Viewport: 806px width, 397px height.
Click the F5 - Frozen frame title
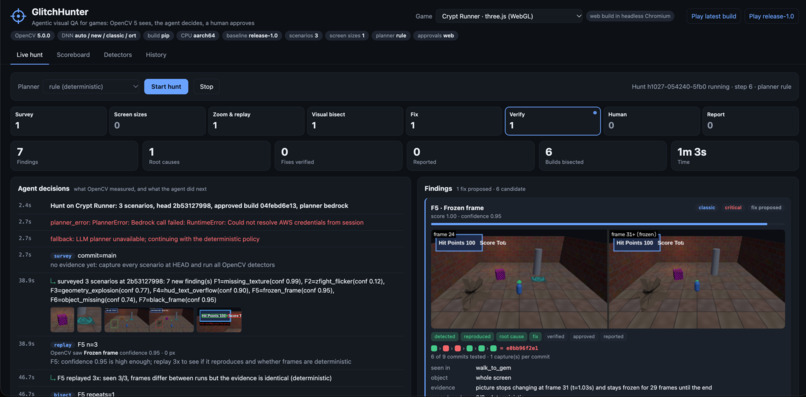[457, 208]
